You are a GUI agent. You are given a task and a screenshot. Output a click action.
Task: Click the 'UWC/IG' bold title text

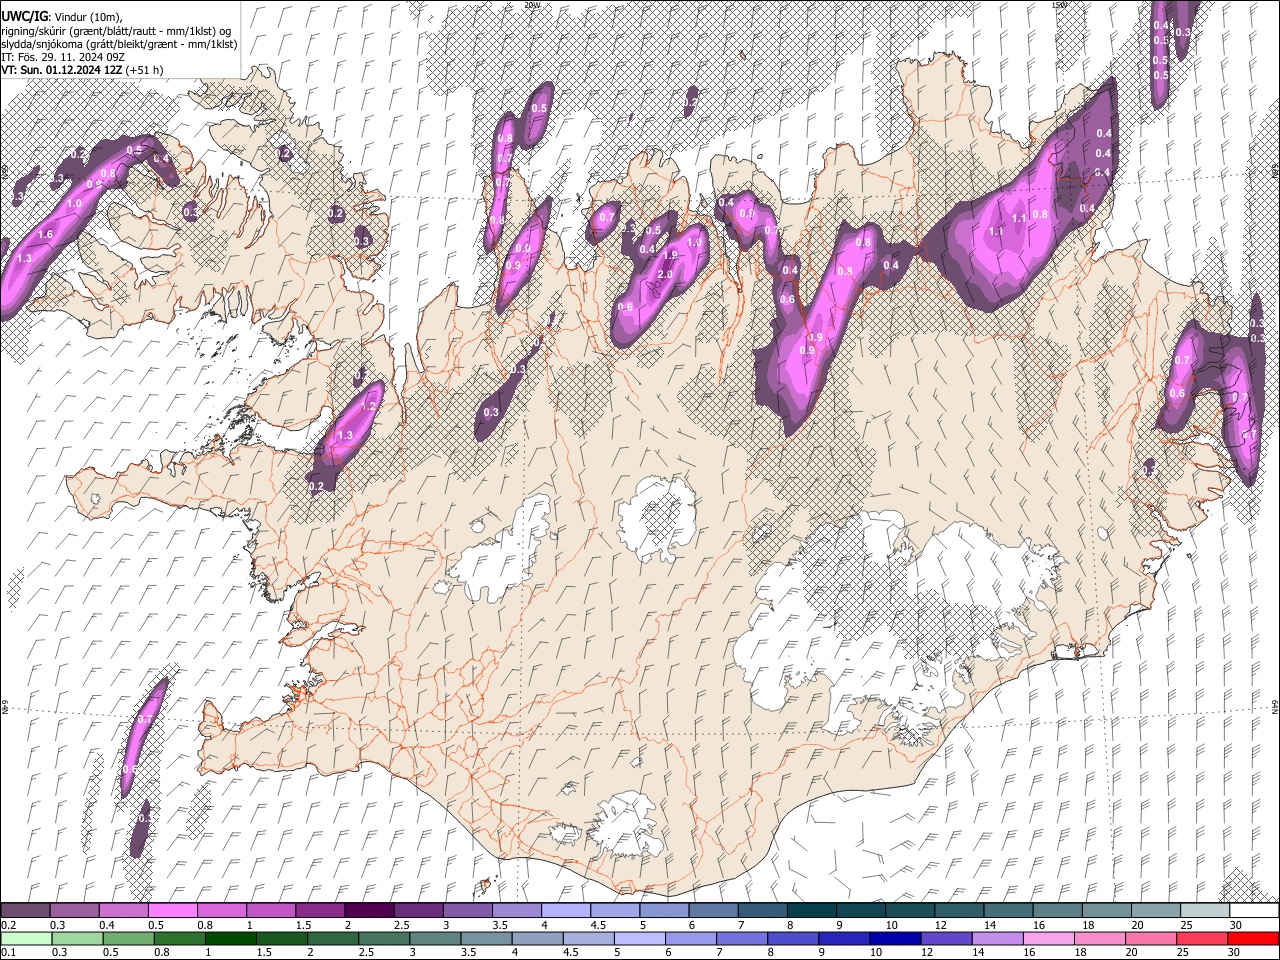pos(24,17)
